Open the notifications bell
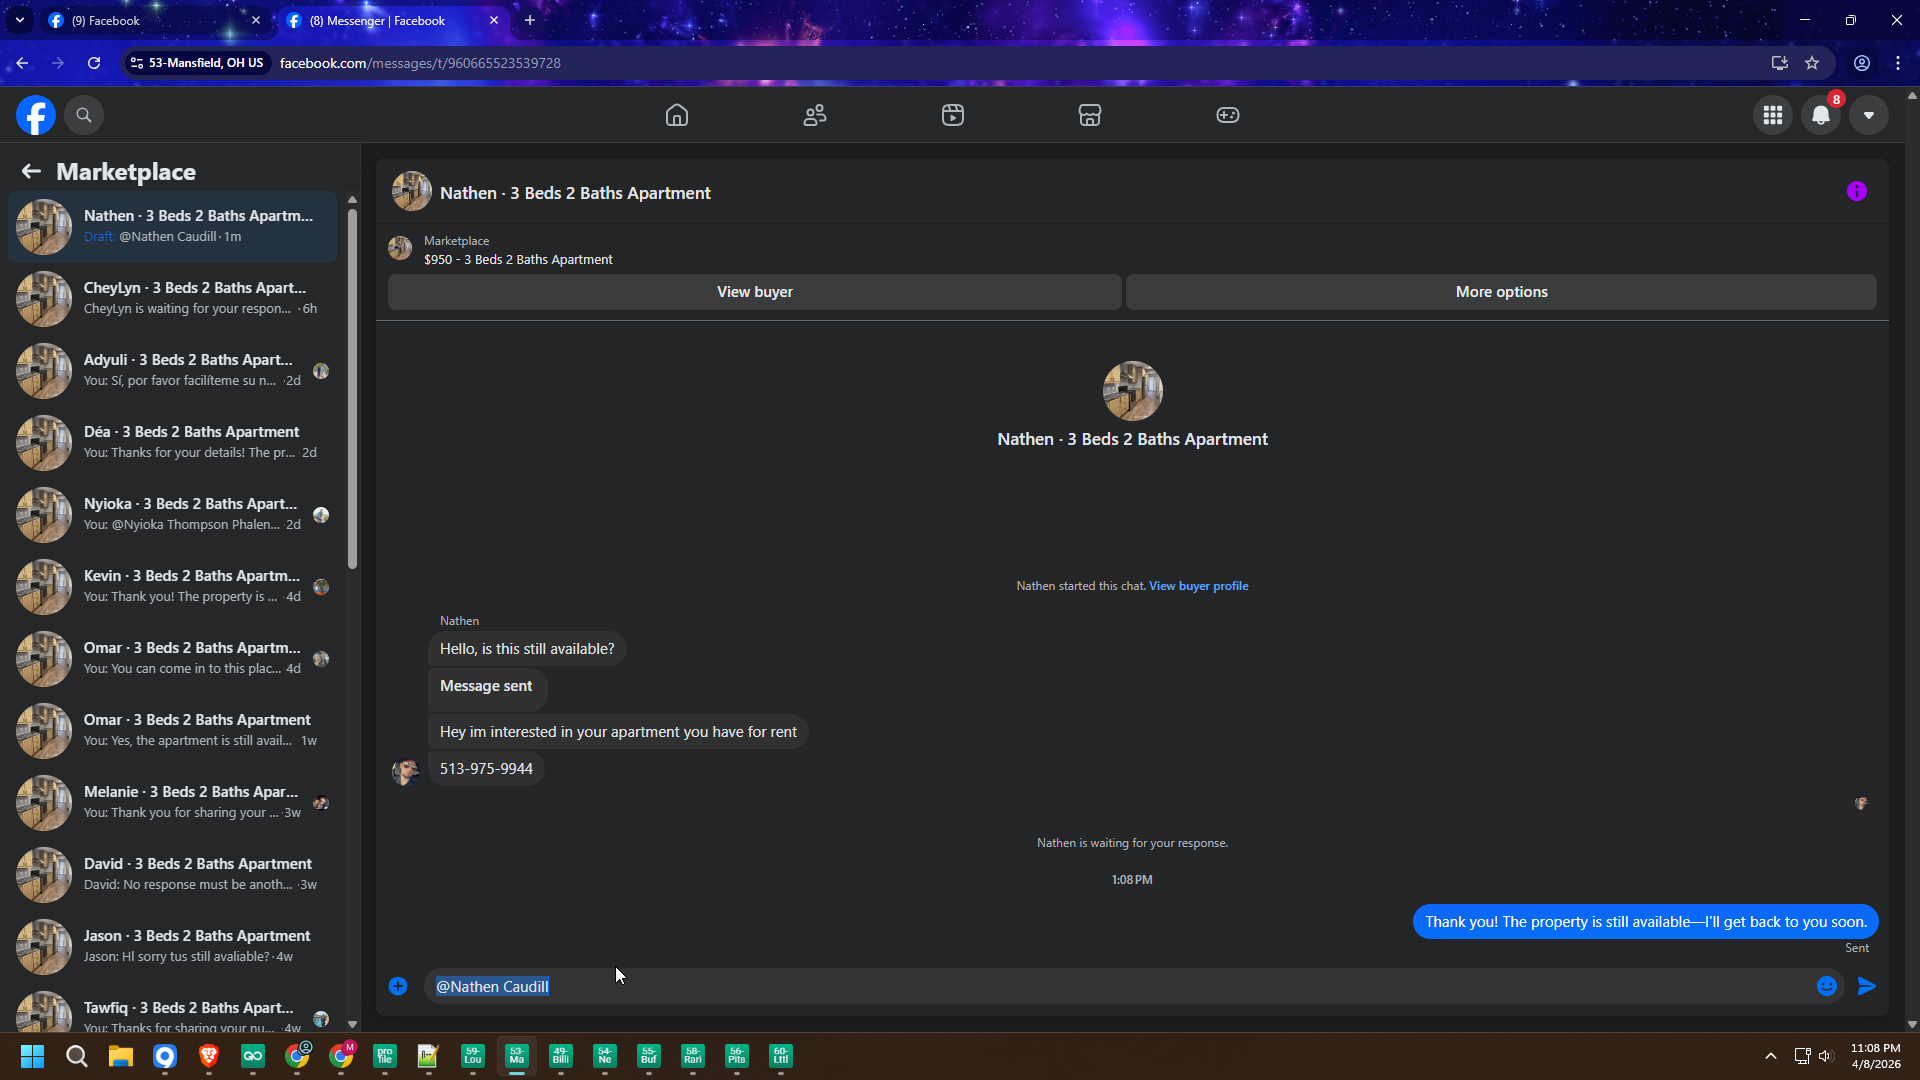The height and width of the screenshot is (1080, 1920). point(1821,115)
